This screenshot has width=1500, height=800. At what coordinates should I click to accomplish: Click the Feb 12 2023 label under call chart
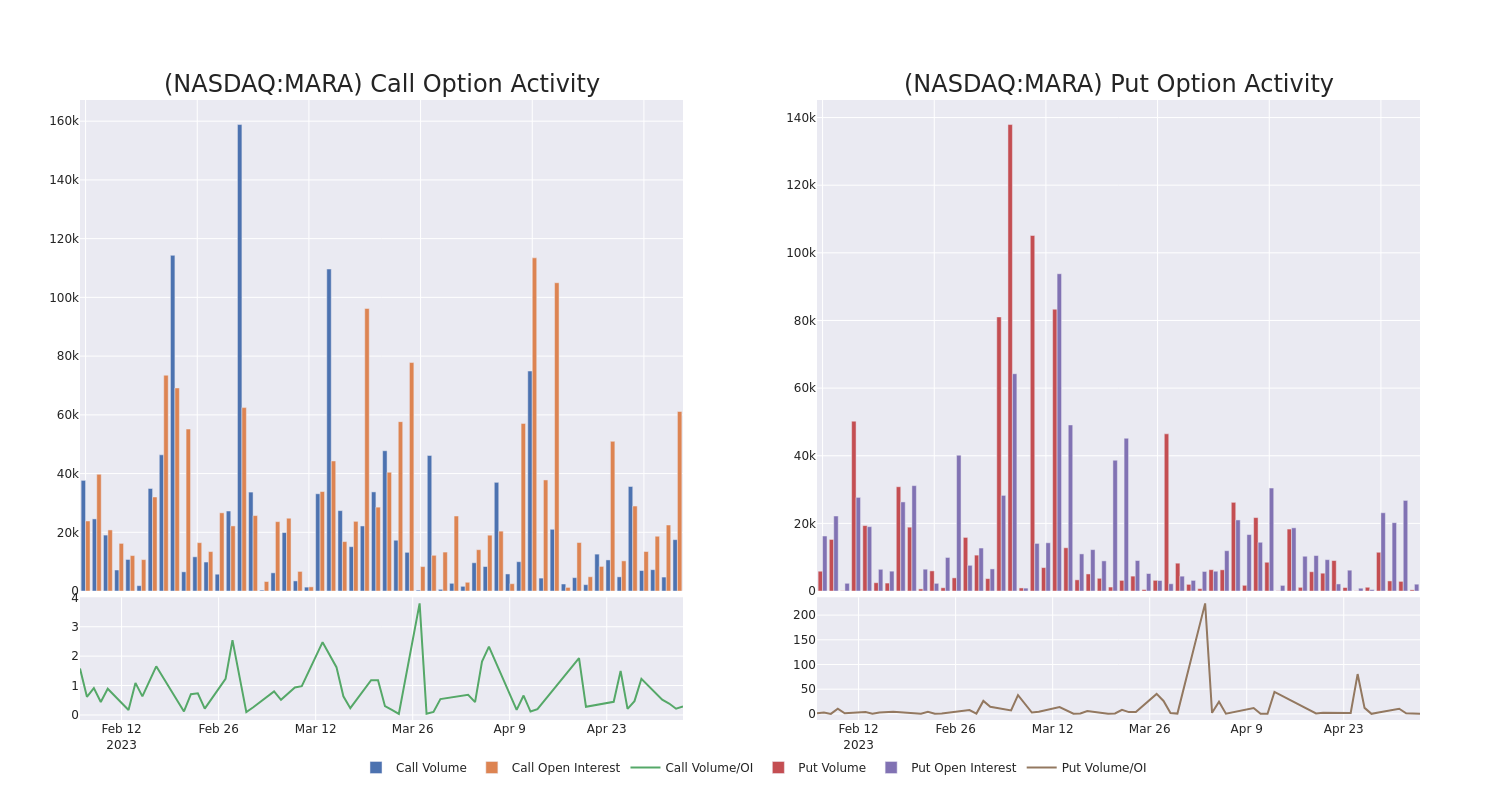(x=121, y=737)
